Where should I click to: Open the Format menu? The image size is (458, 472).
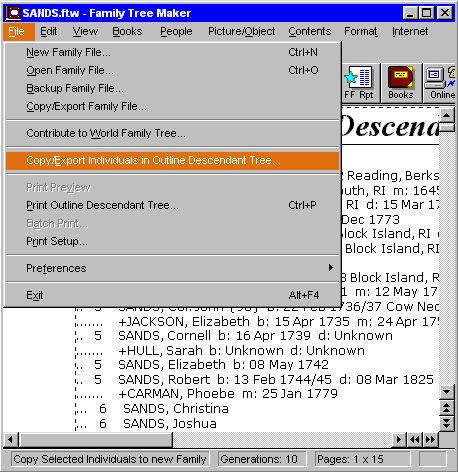click(361, 31)
